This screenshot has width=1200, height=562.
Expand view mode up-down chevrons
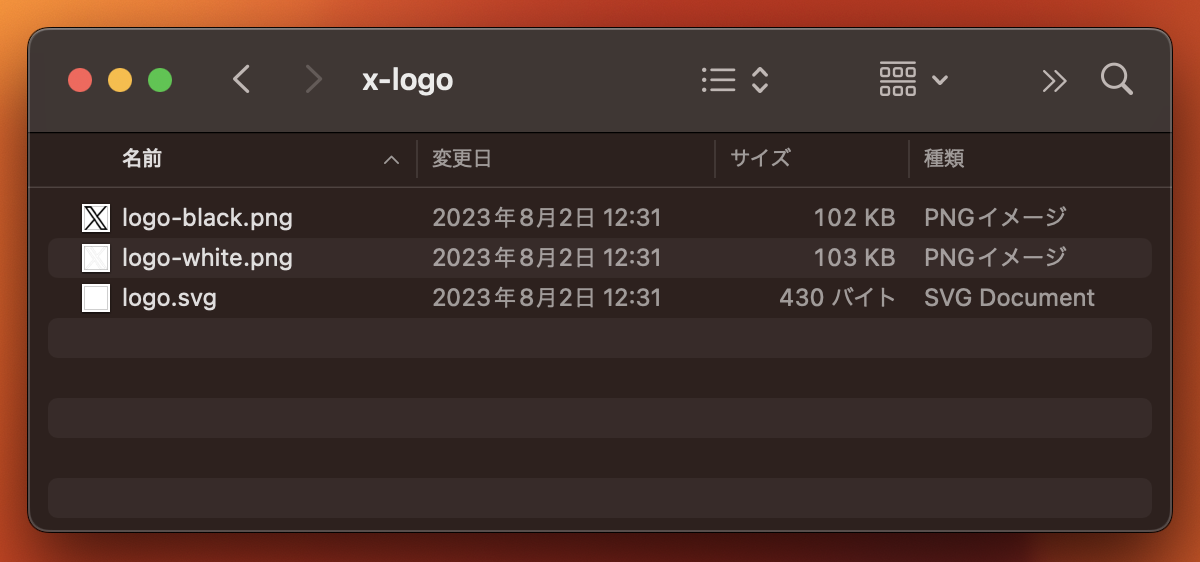[760, 80]
